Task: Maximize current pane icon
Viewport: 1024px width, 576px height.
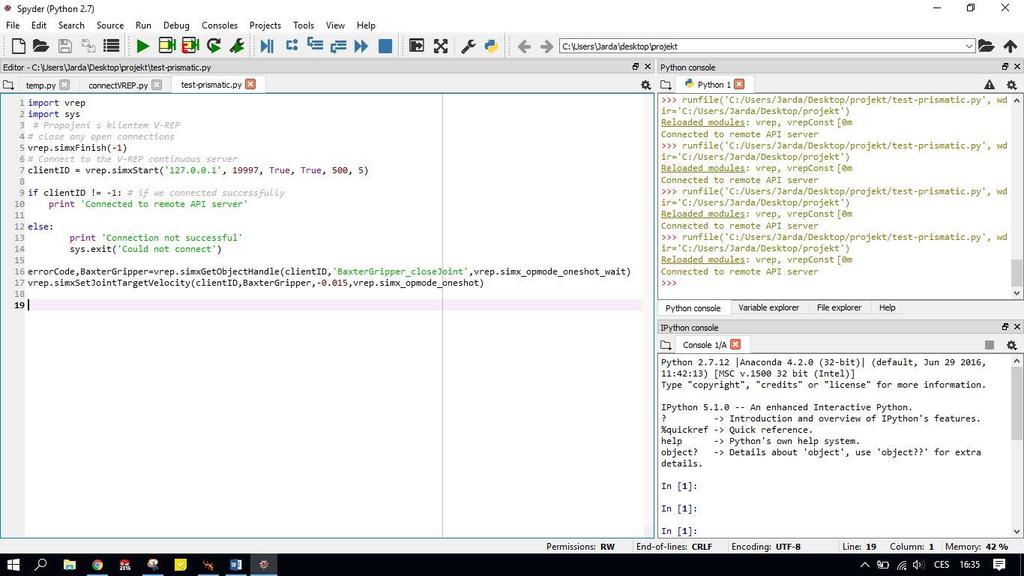Action: pos(416,46)
